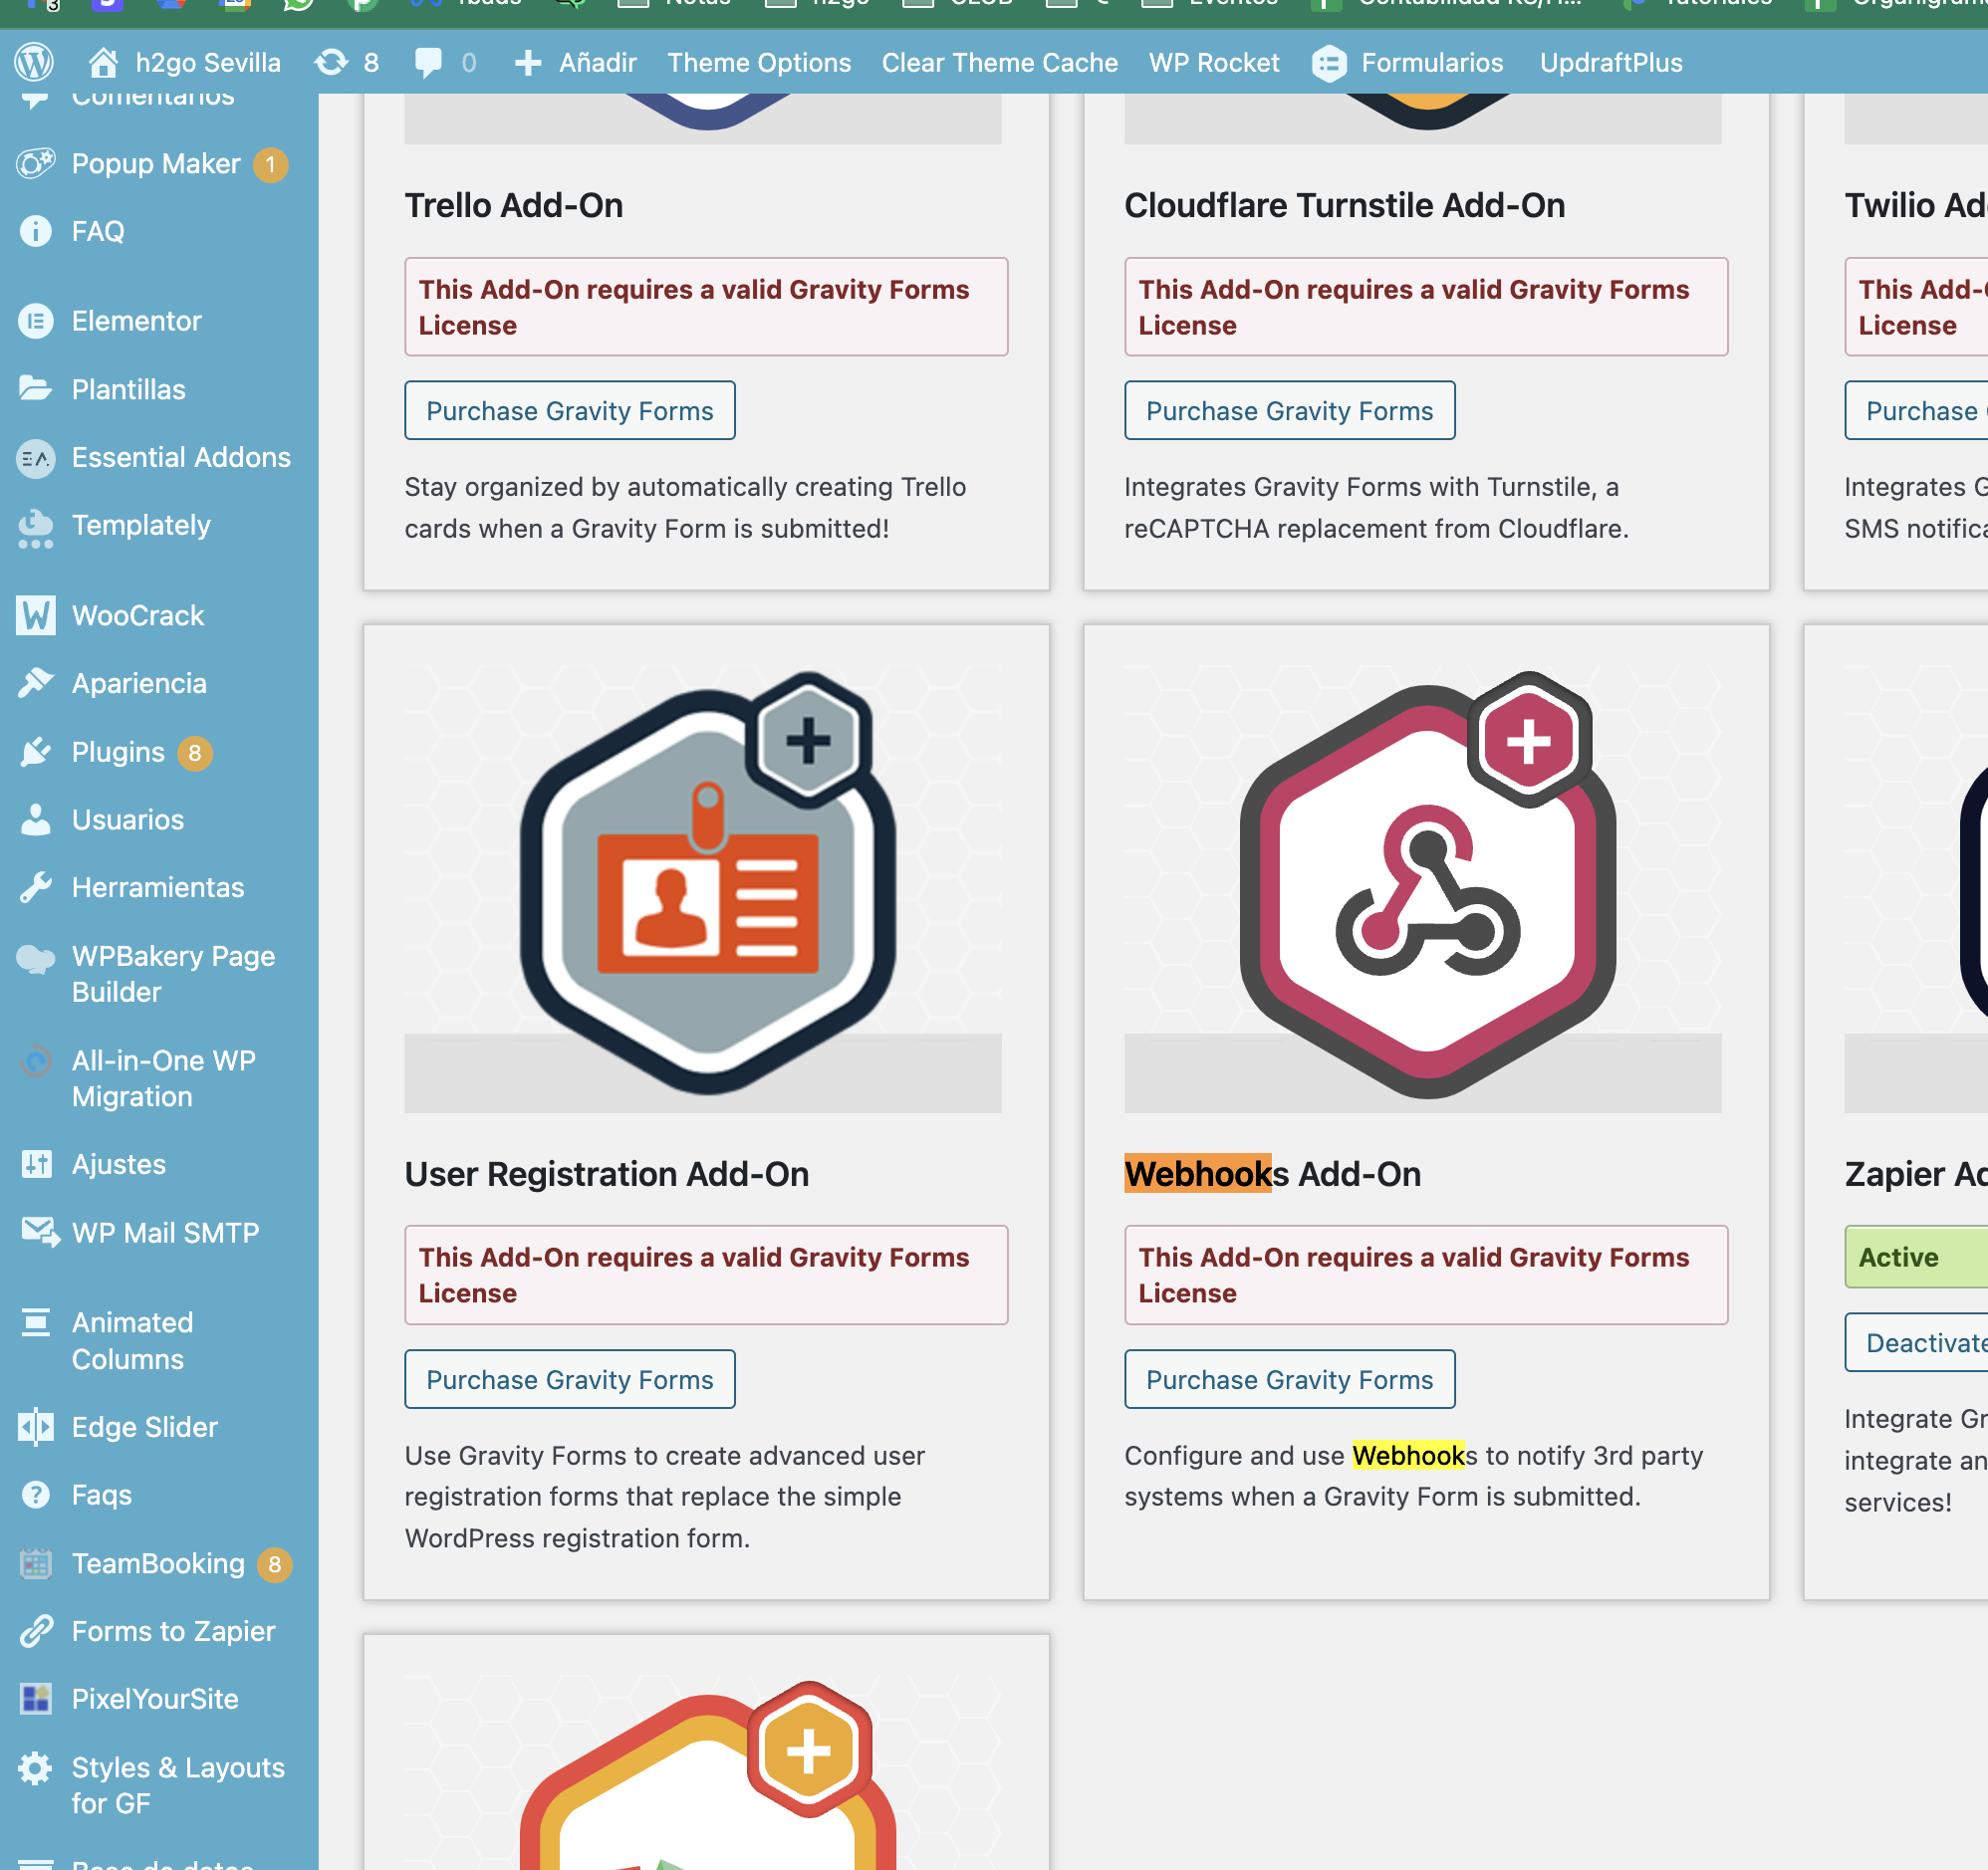Screen dimensions: 1988x1870
Task: Click the Cloudflare Turnstile Add-On title
Action: tap(1345, 206)
